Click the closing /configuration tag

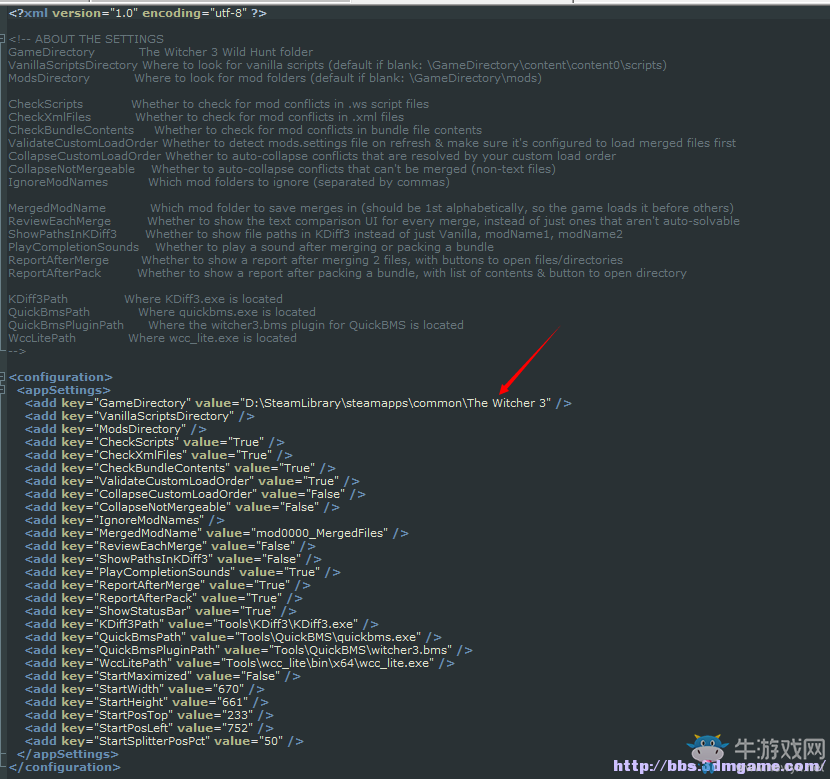[x=65, y=766]
